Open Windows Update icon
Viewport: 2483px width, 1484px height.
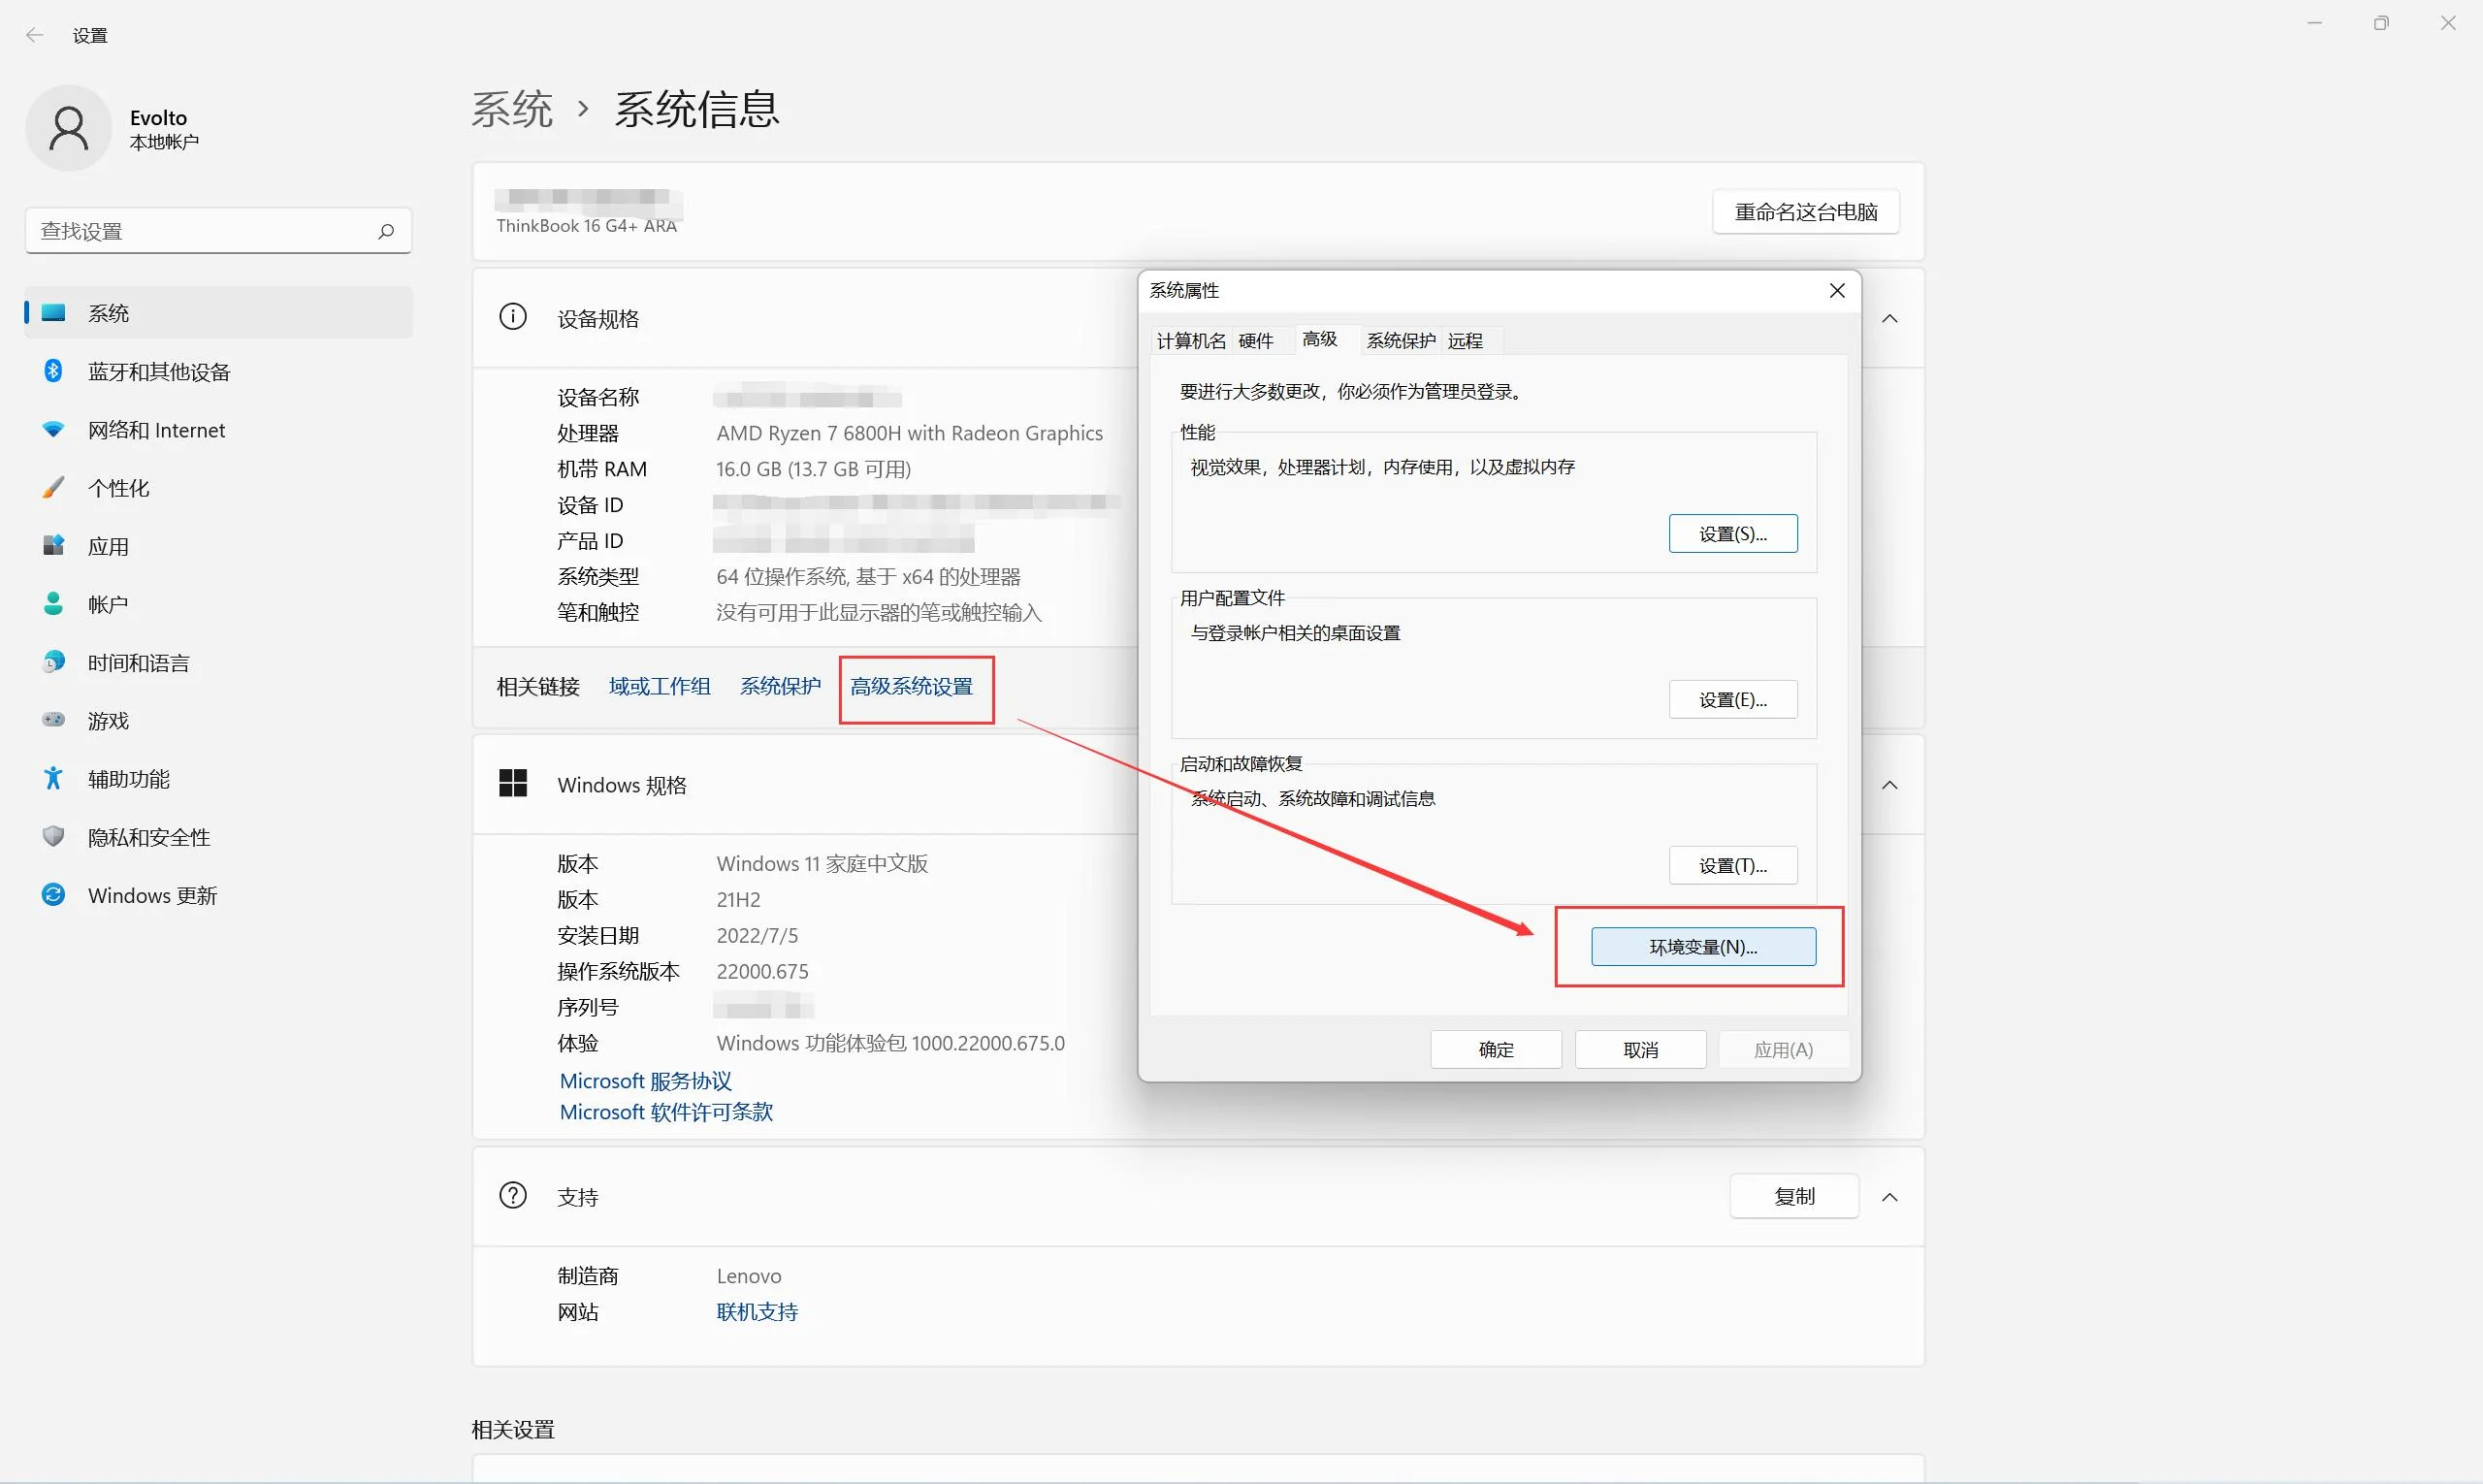pyautogui.click(x=54, y=895)
